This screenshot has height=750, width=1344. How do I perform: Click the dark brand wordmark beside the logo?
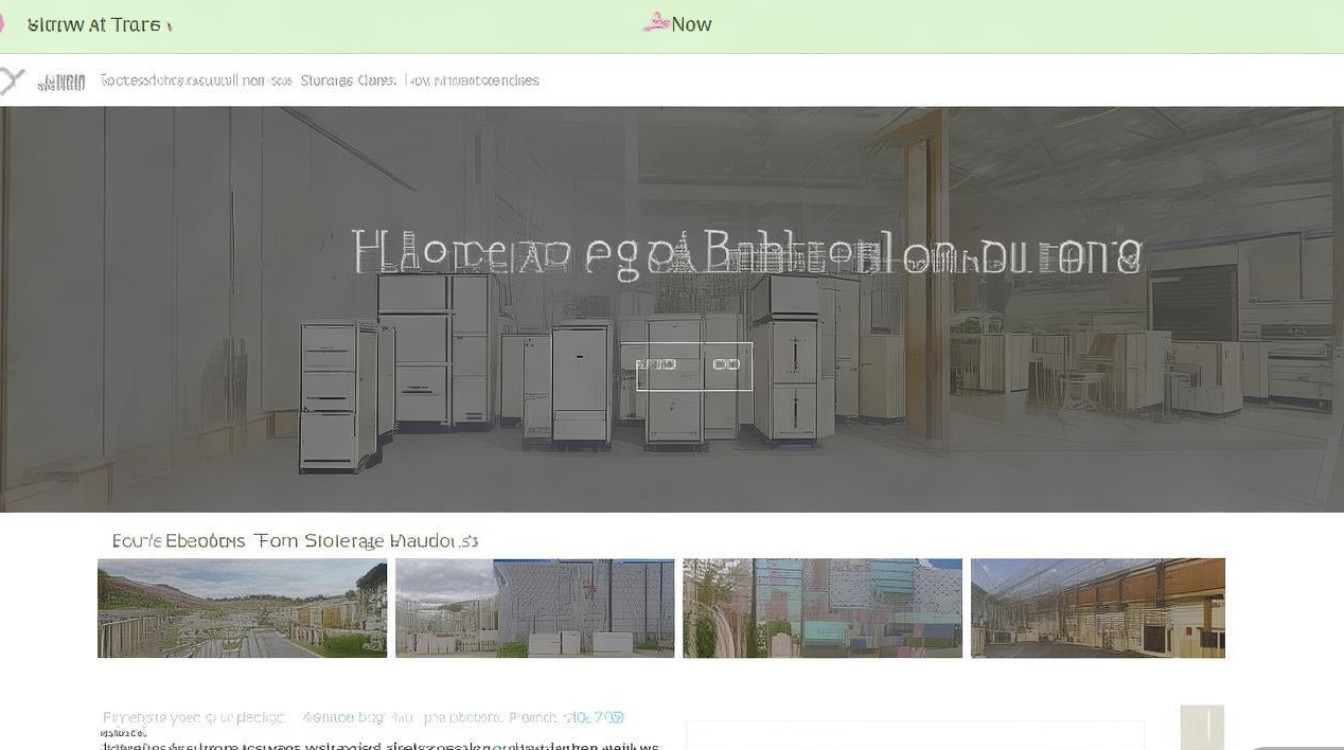[62, 83]
